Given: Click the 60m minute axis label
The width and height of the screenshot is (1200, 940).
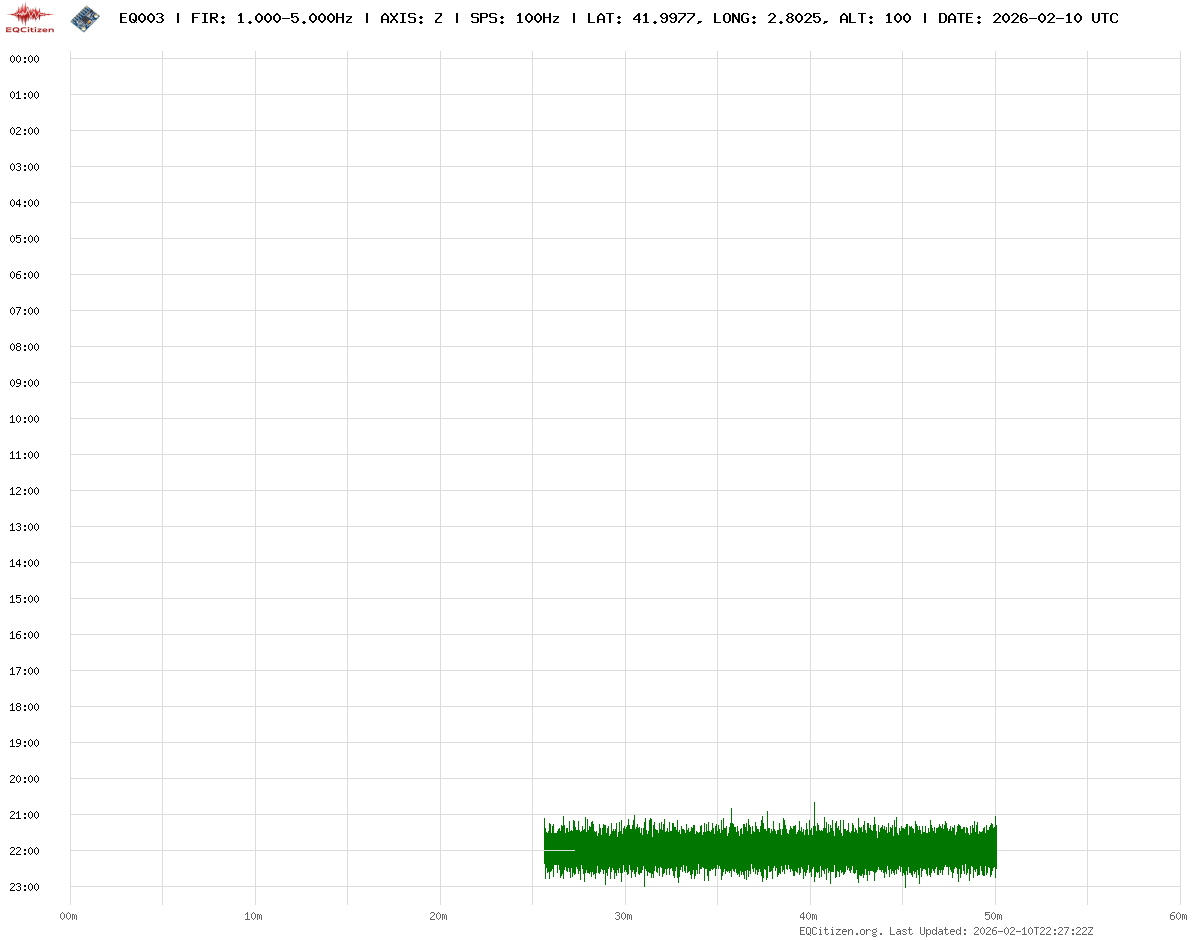Looking at the screenshot, I should (1178, 916).
